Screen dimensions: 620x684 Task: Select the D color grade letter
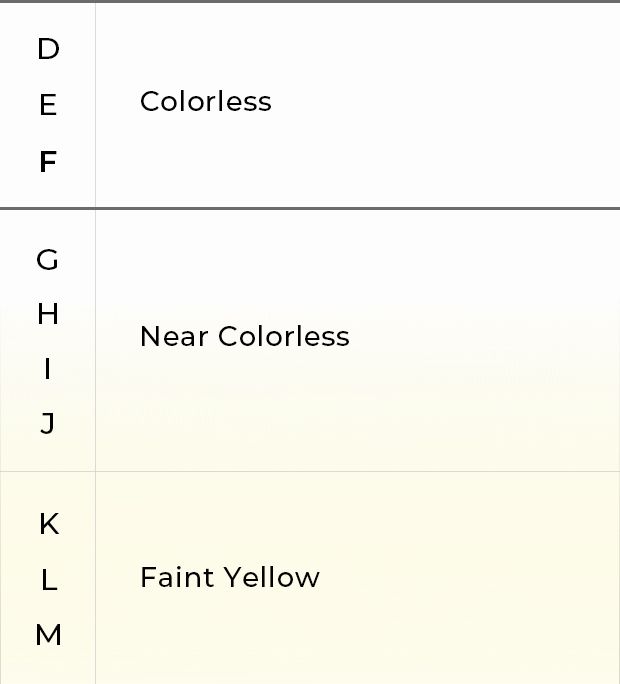(x=48, y=49)
